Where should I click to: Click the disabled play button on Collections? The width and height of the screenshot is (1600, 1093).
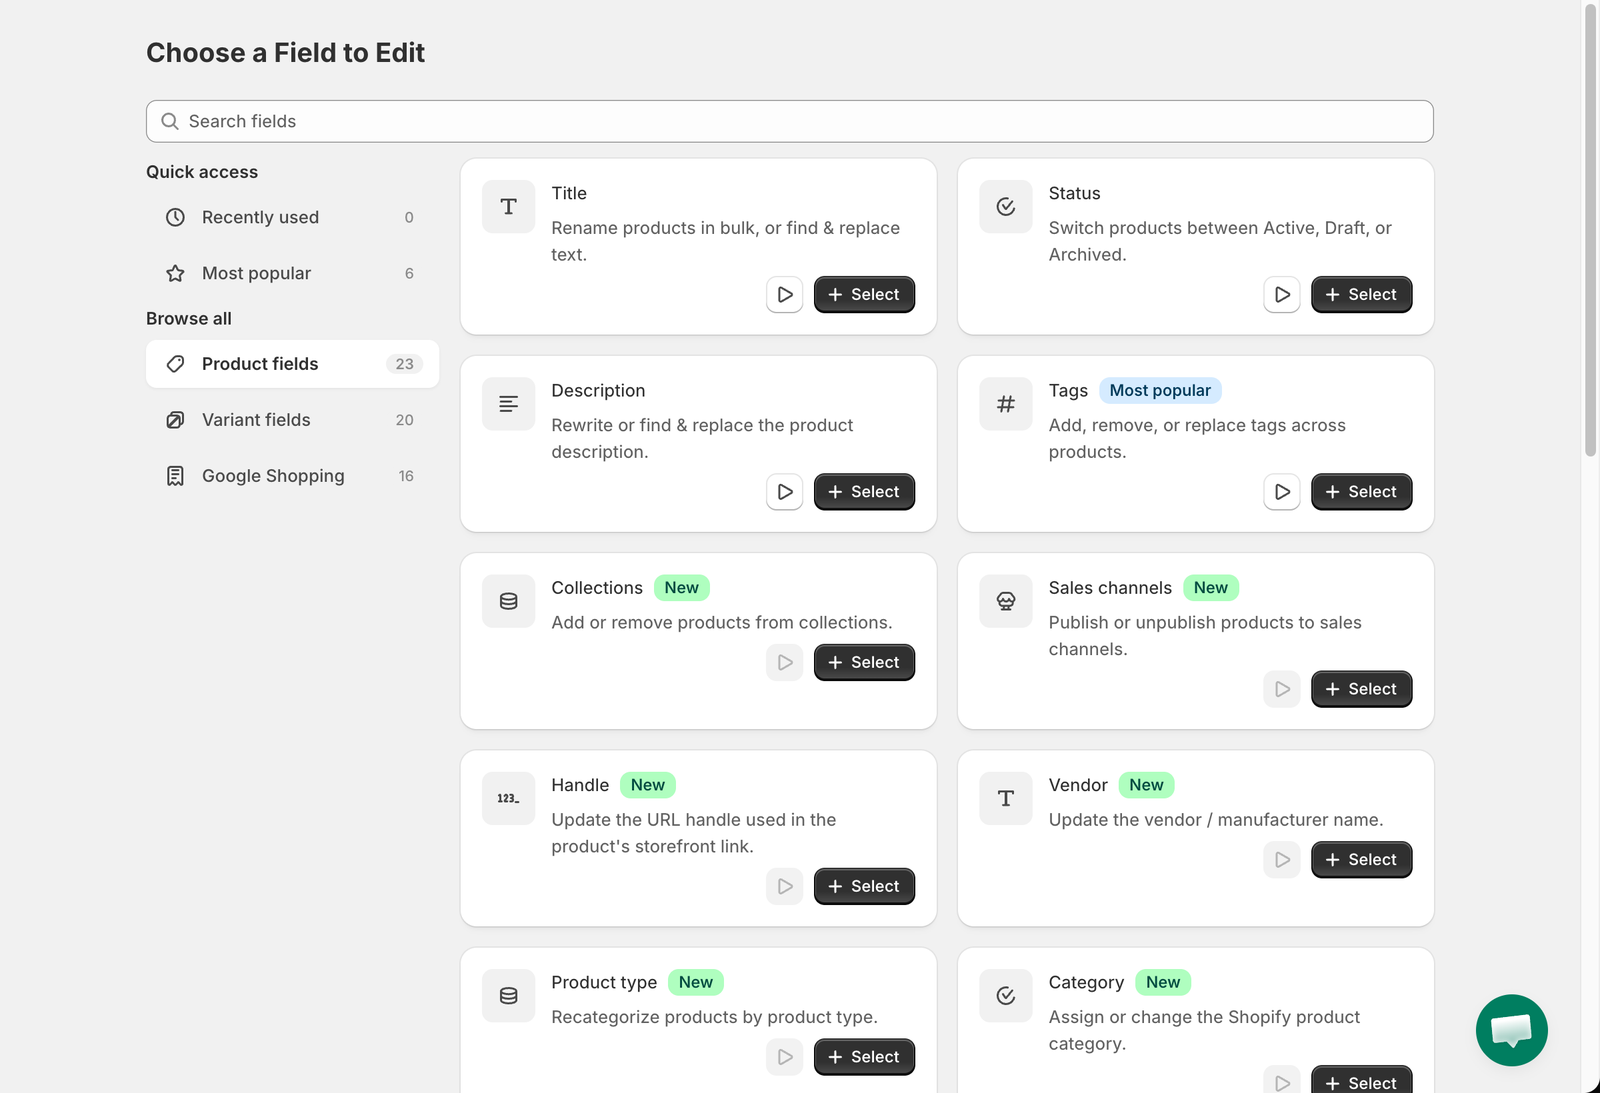coord(785,662)
